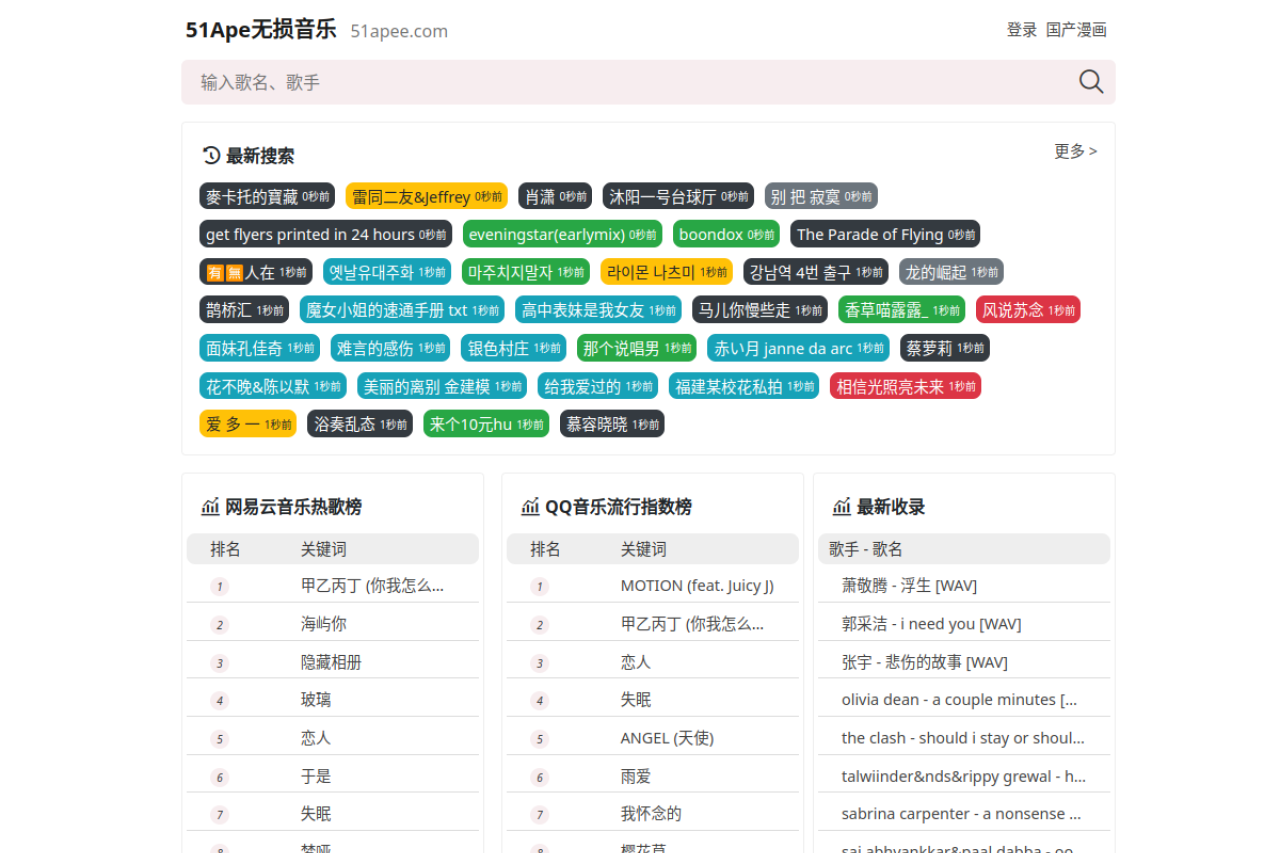The height and width of the screenshot is (853, 1280).
Task: Select the 麥卡托的寶藏 search tag
Action: click(267, 196)
